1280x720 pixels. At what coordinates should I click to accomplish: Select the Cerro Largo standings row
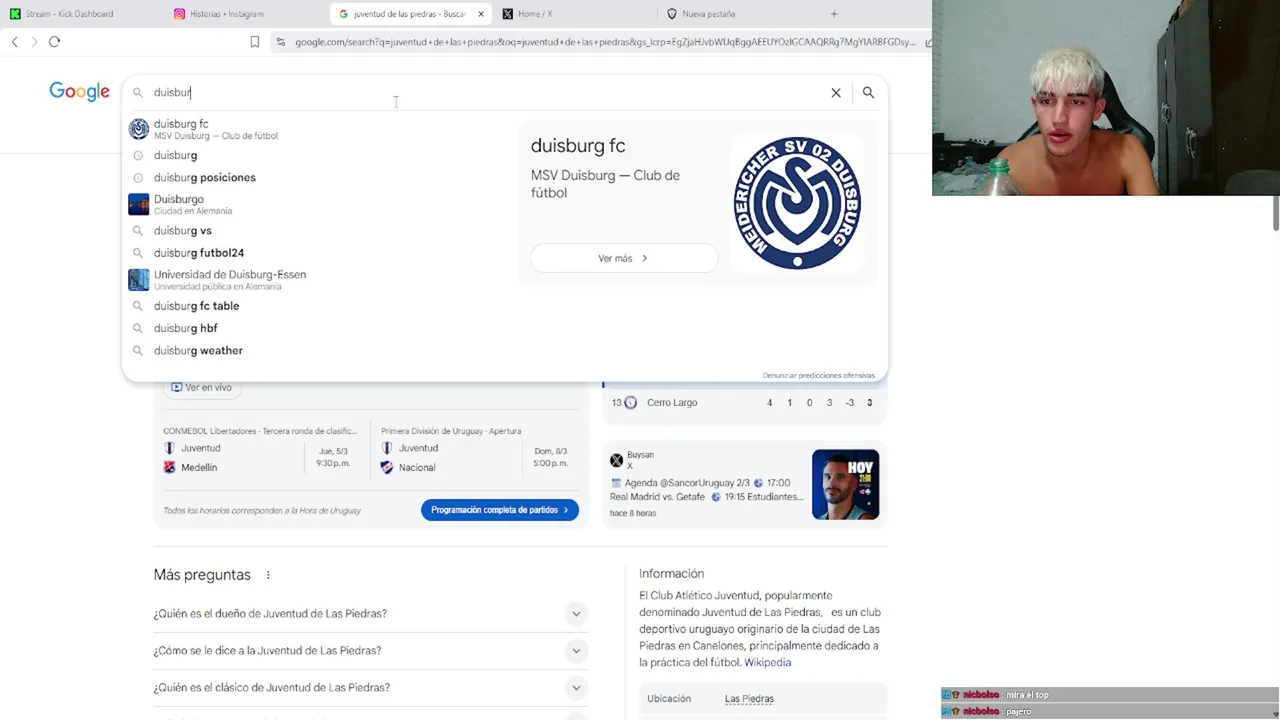coord(743,402)
